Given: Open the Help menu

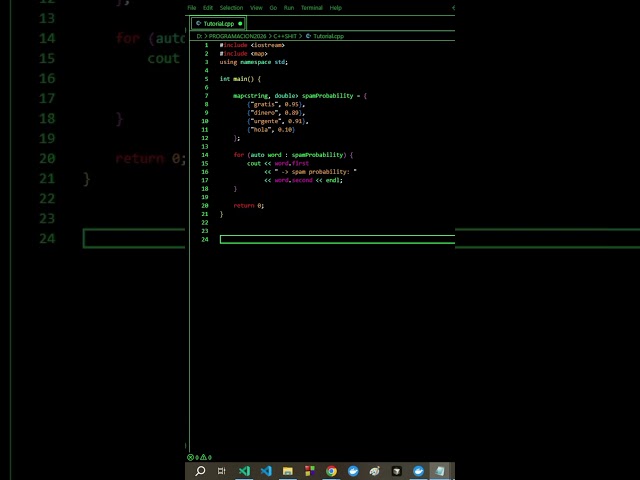Looking at the screenshot, I should pos(336,8).
